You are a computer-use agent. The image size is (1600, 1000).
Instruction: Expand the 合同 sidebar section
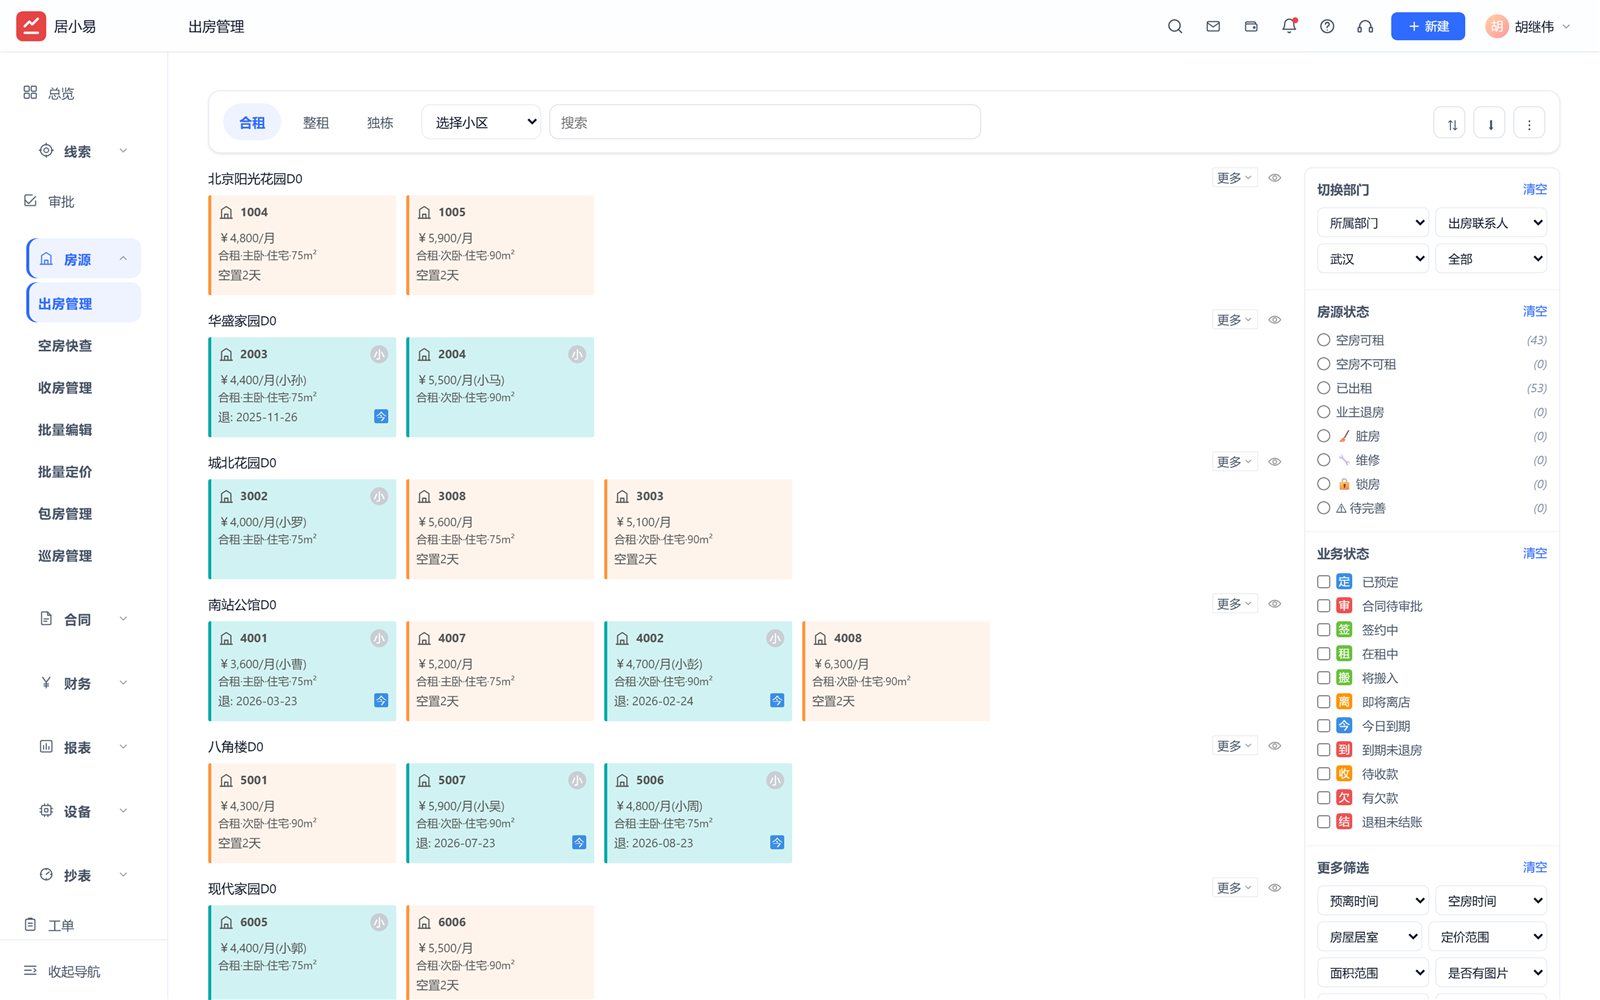point(84,619)
